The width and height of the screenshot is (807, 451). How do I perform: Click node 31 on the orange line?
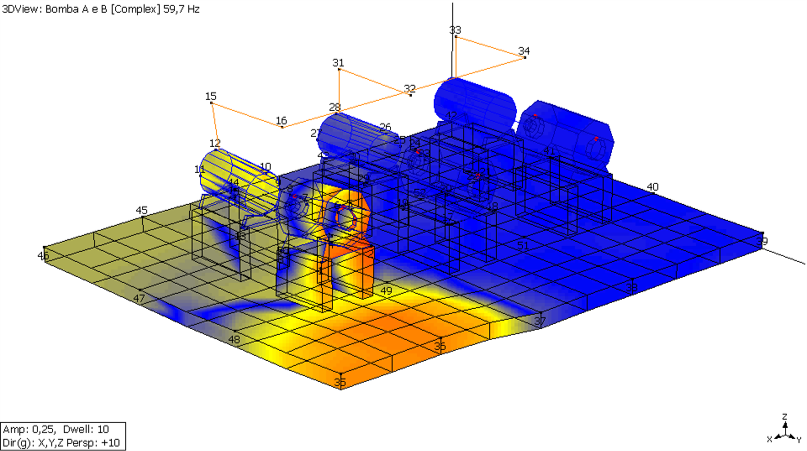(339, 69)
